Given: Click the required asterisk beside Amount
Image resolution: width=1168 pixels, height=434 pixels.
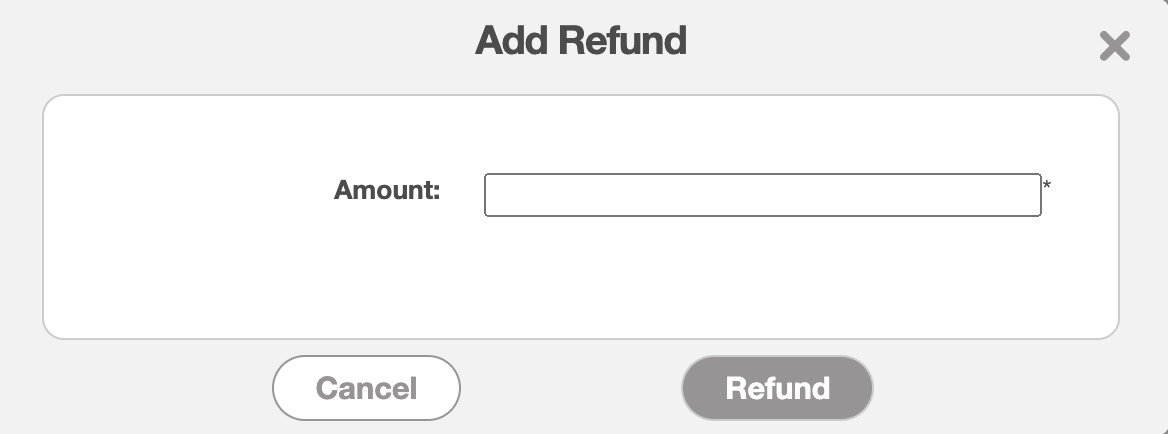Looking at the screenshot, I should 1047,186.
